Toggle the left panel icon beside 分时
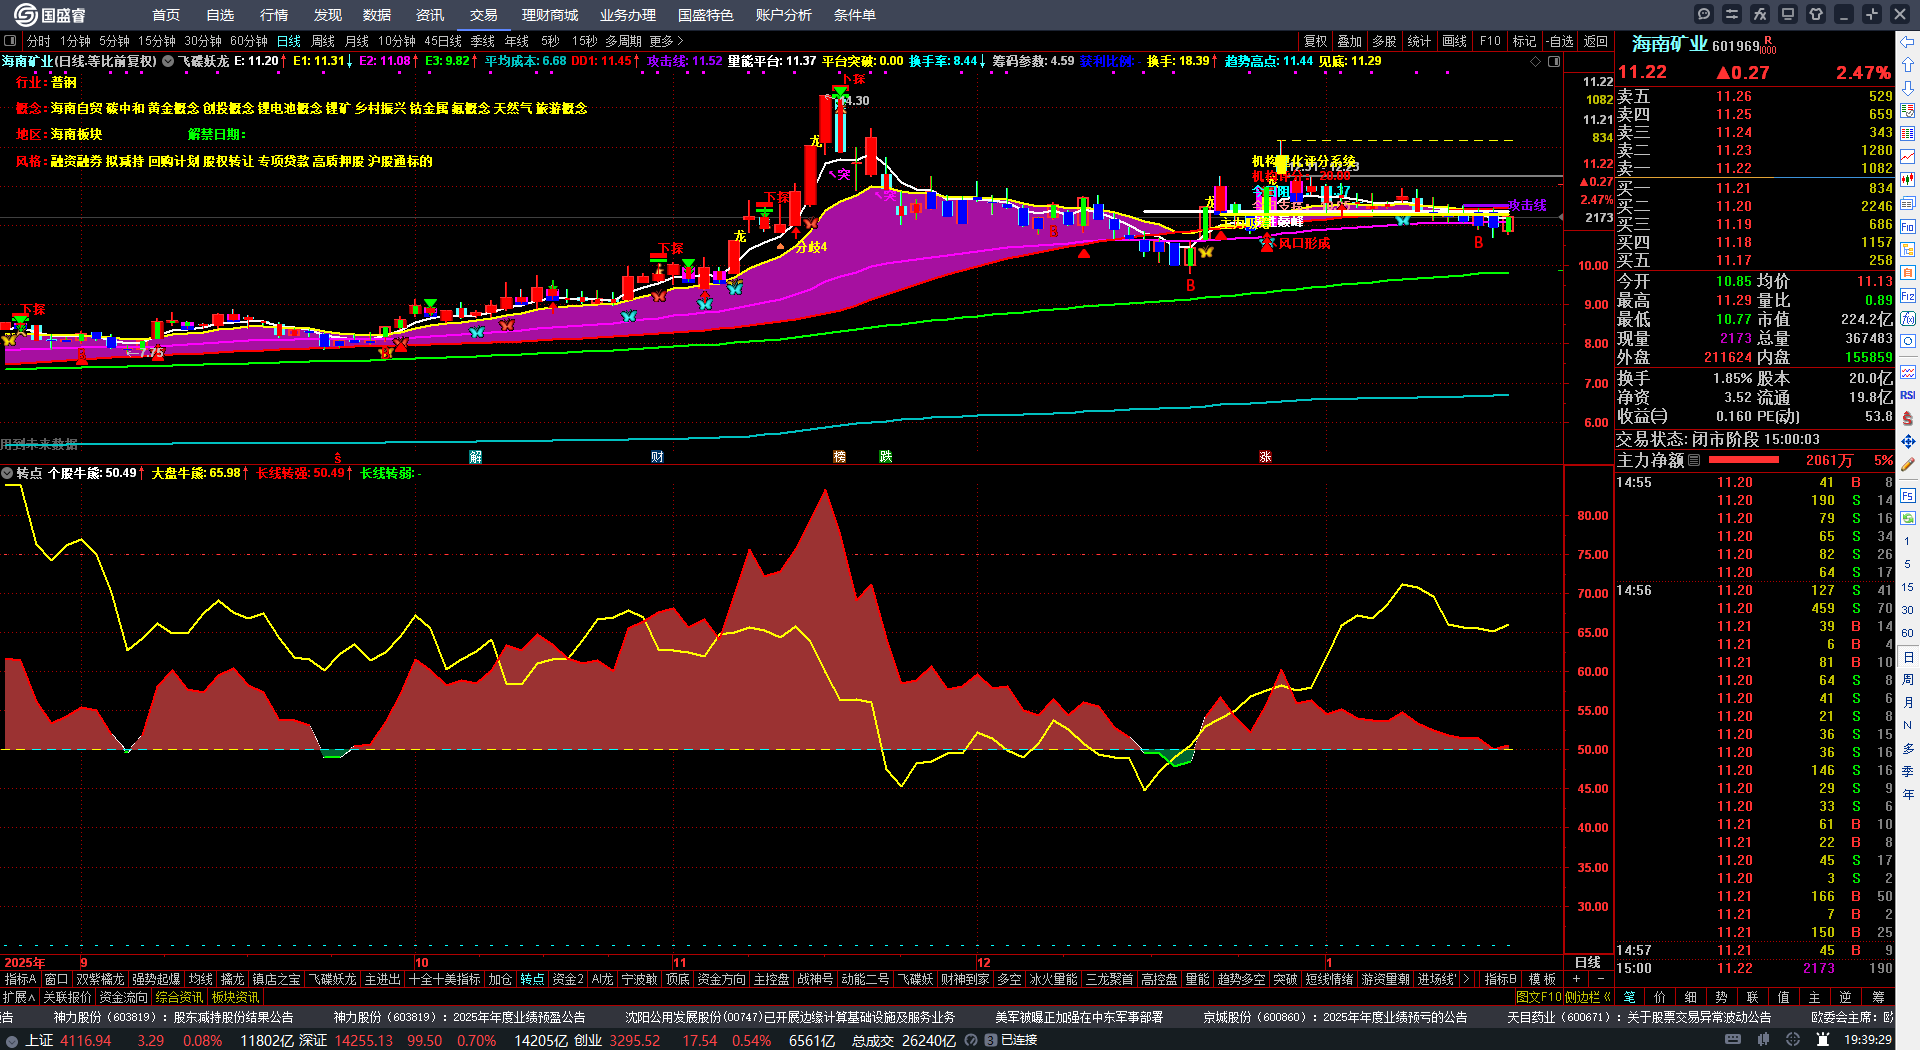The image size is (1920, 1050). 10,41
